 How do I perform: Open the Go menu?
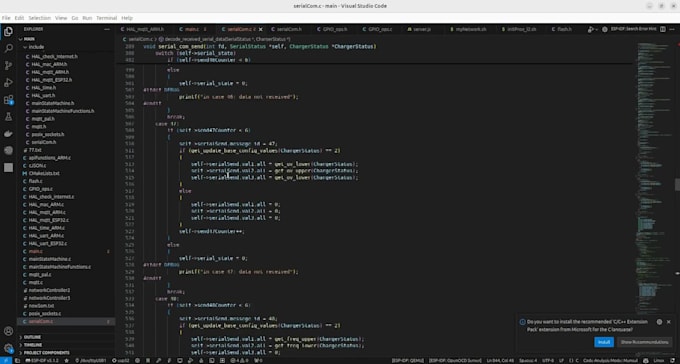coord(75,18)
